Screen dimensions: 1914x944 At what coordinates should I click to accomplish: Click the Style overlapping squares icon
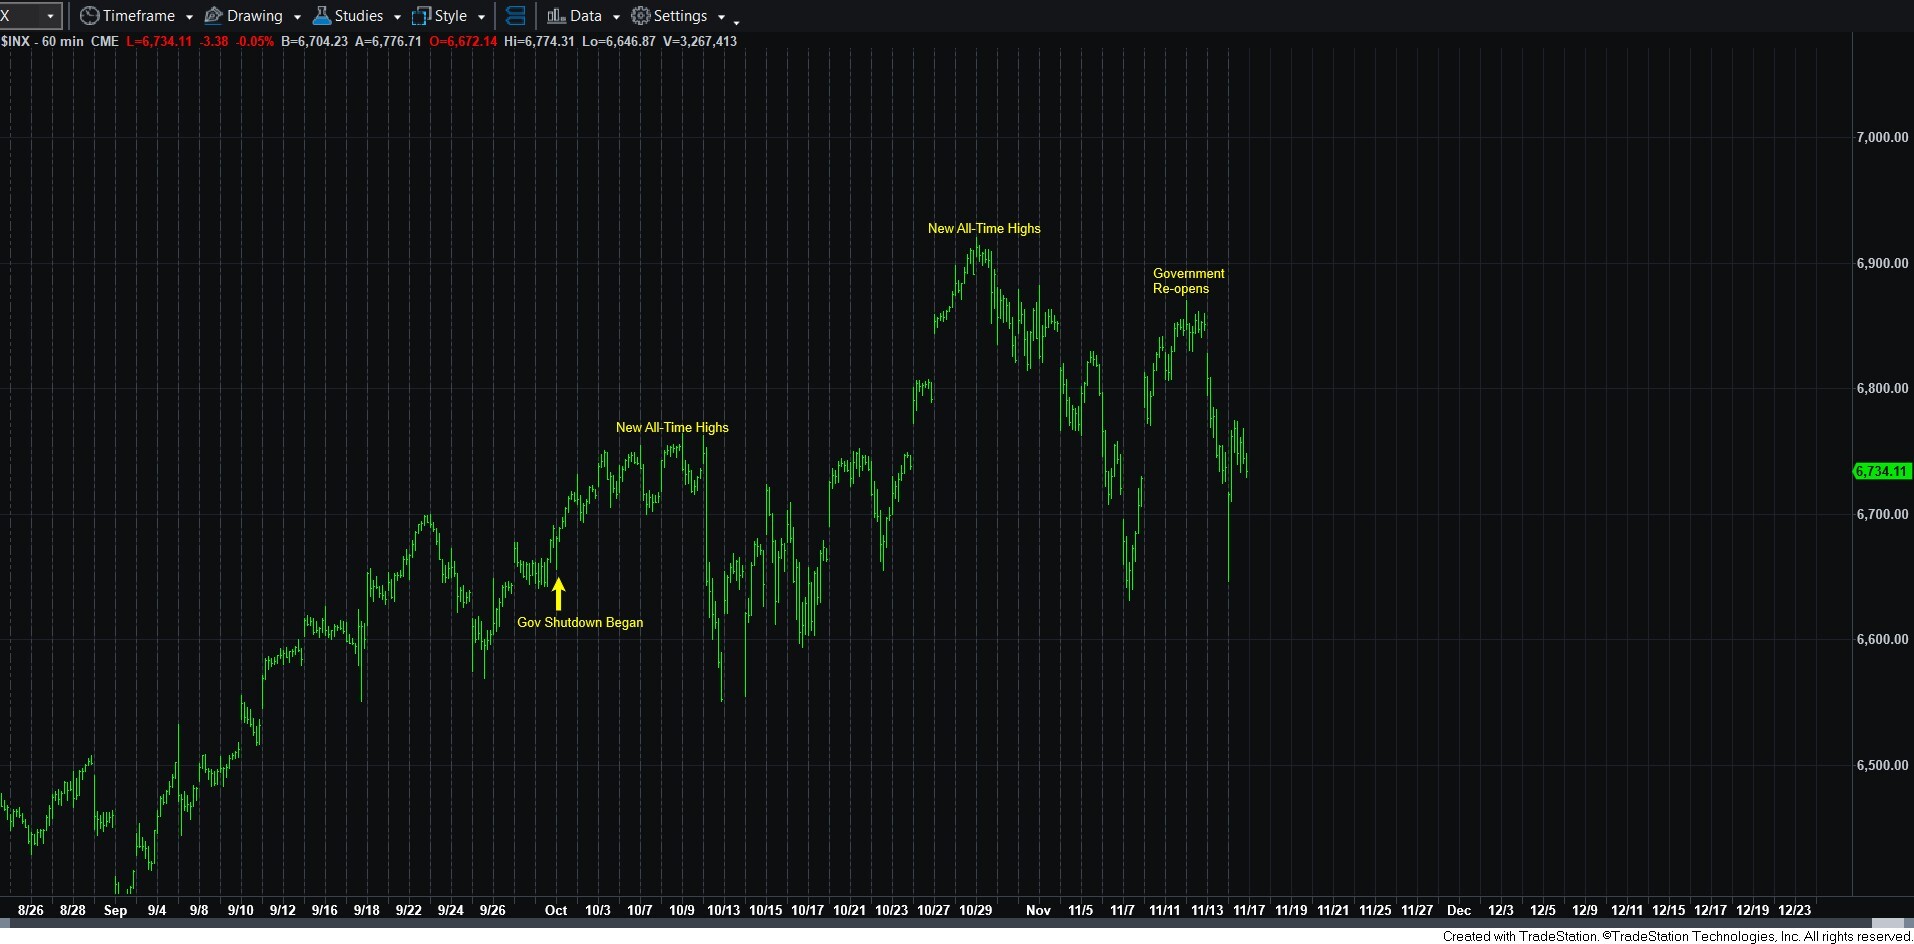click(421, 16)
